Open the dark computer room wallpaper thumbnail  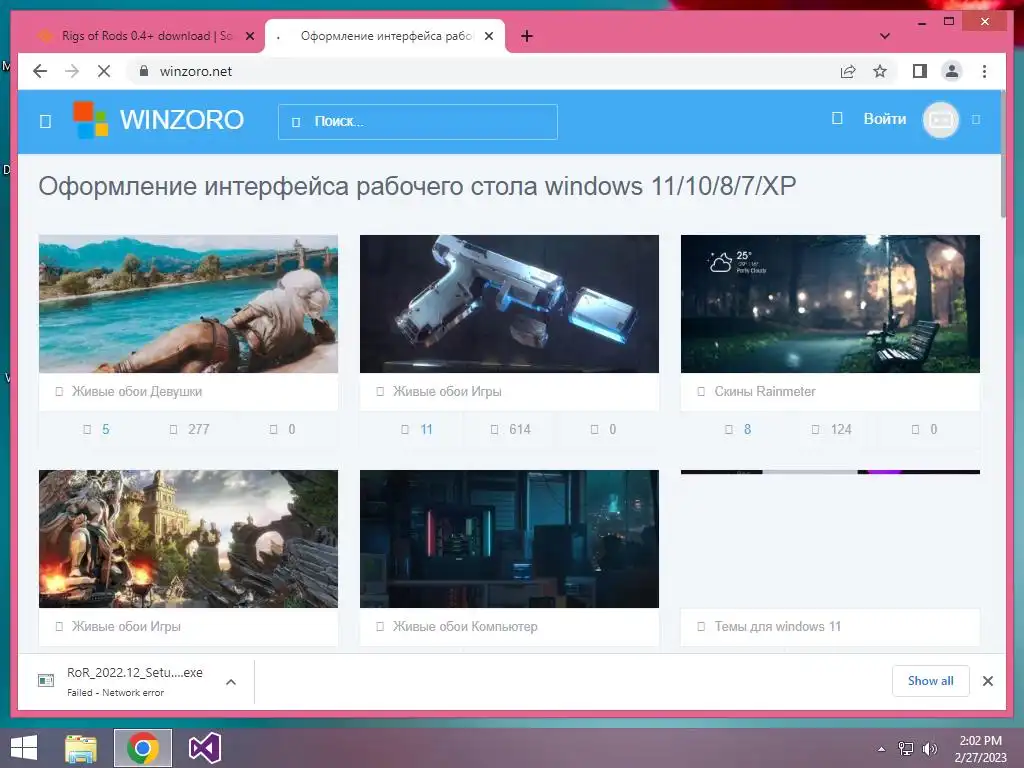click(509, 539)
